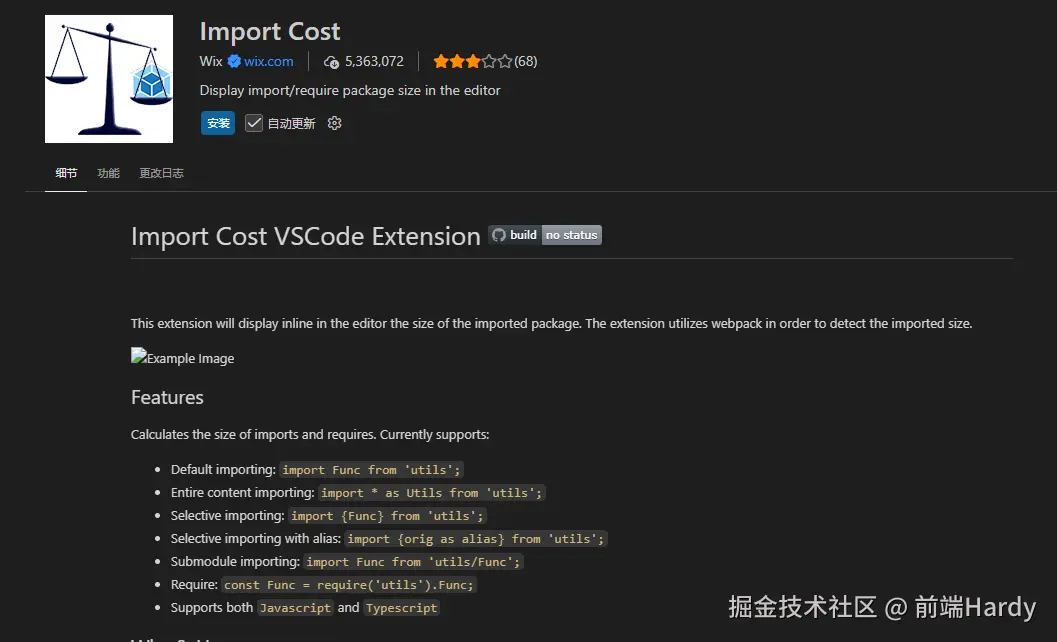The height and width of the screenshot is (642, 1057).
Task: Click the Import Cost VSCode Extension heading
Action: pyautogui.click(x=305, y=236)
